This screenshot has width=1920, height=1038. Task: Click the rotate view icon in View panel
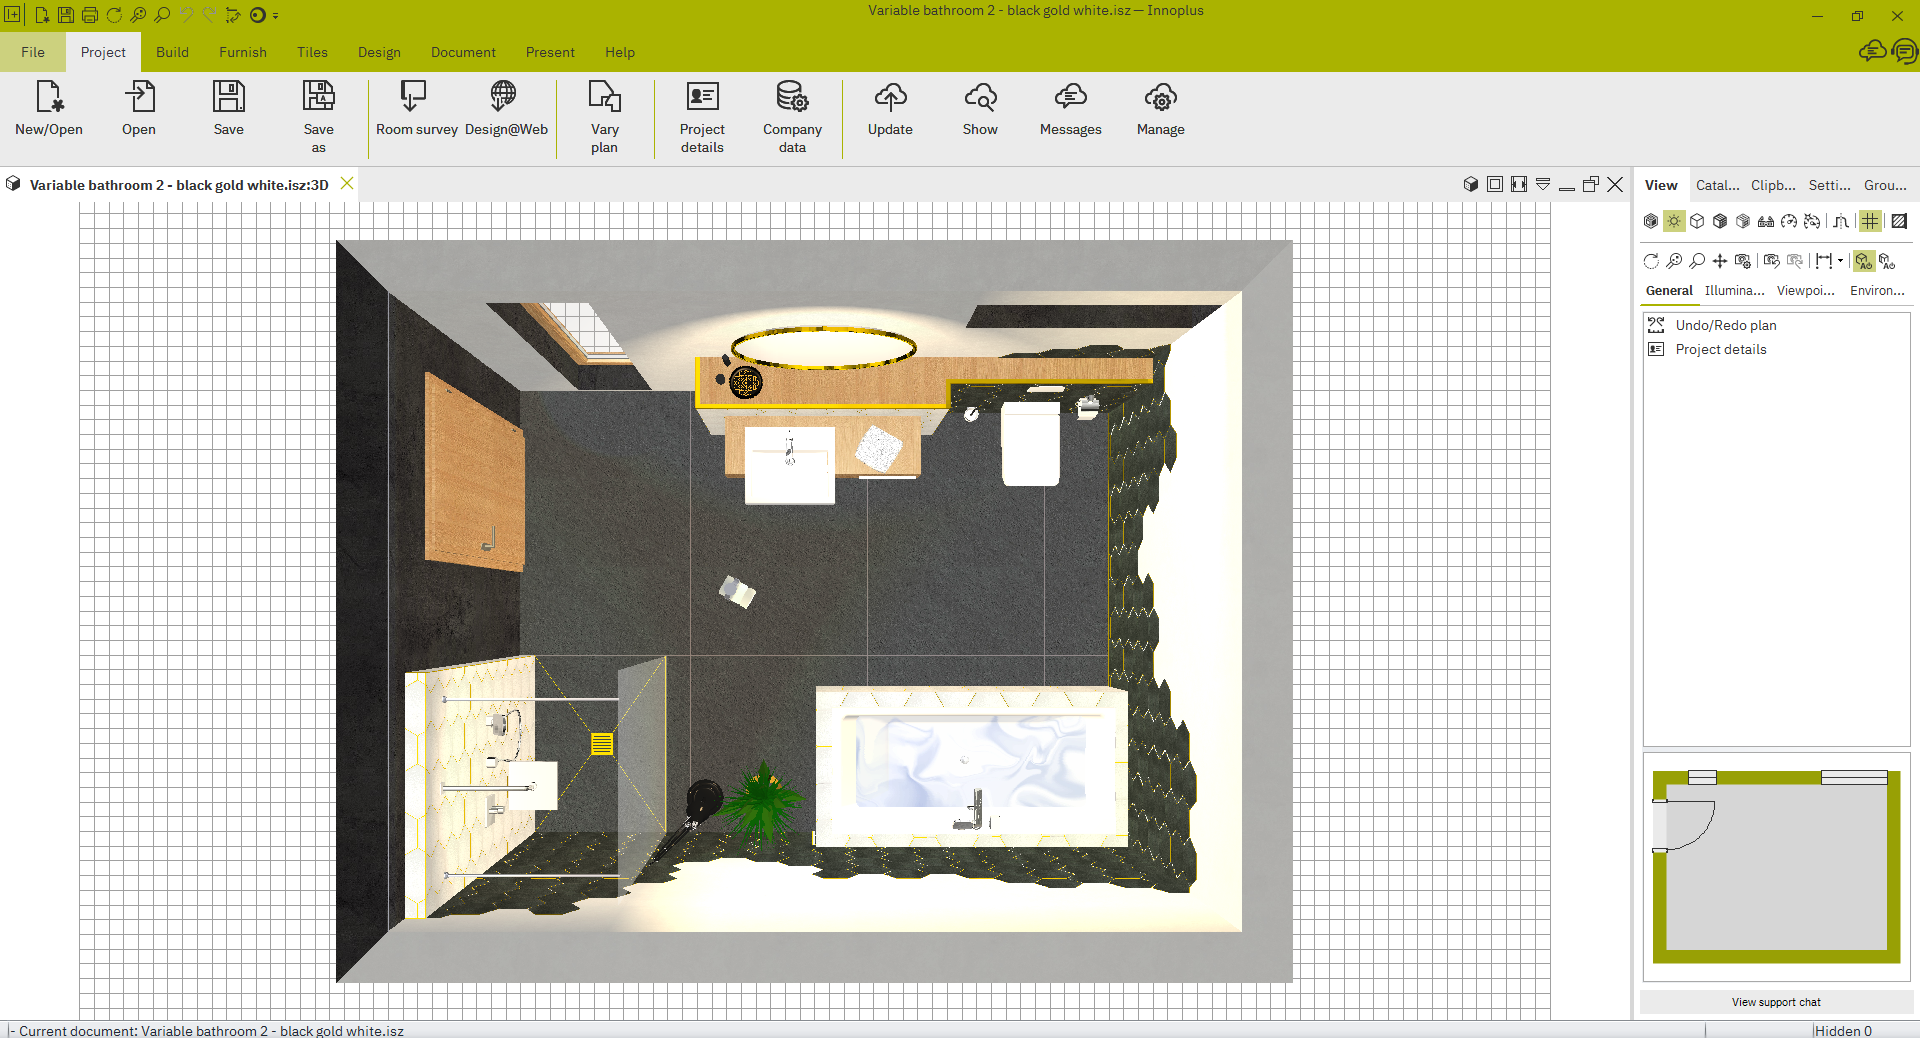[1651, 261]
